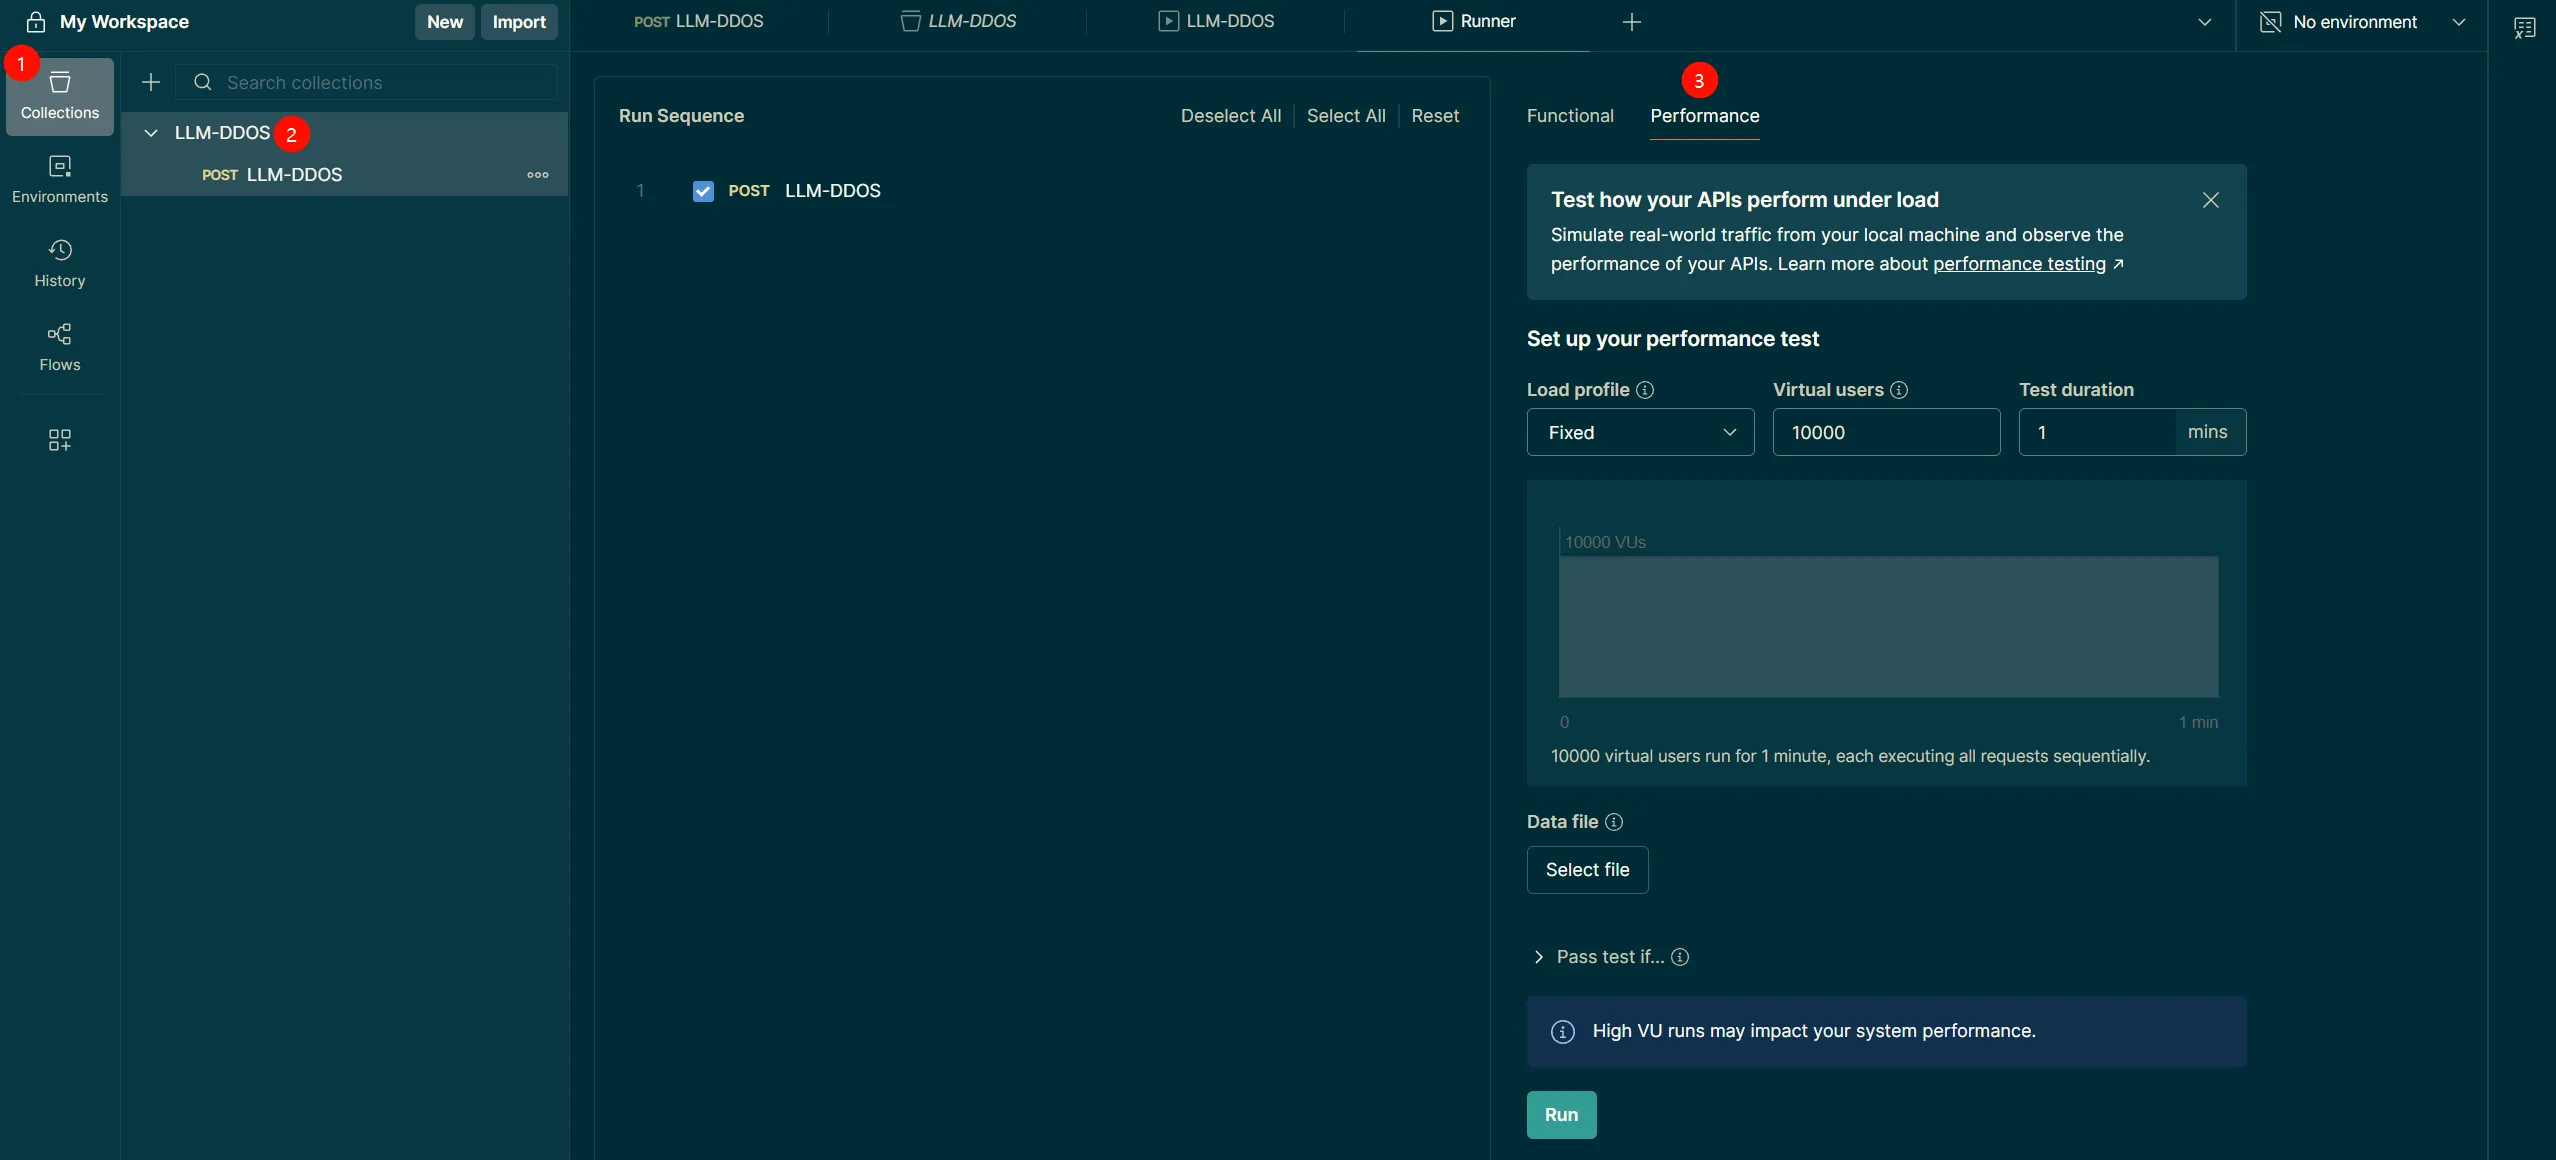
Task: Open the performance testing documentation link
Action: pyautogui.click(x=2019, y=264)
